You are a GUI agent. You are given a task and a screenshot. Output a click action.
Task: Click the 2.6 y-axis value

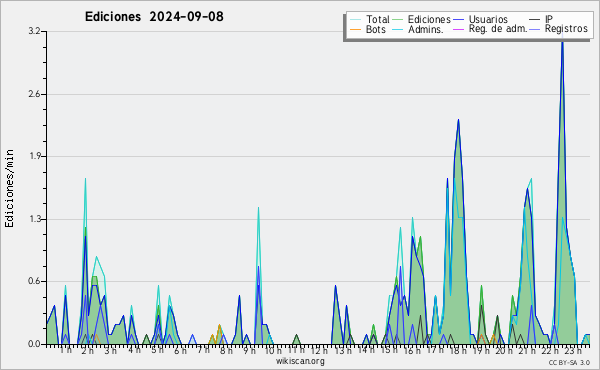pyautogui.click(x=34, y=94)
